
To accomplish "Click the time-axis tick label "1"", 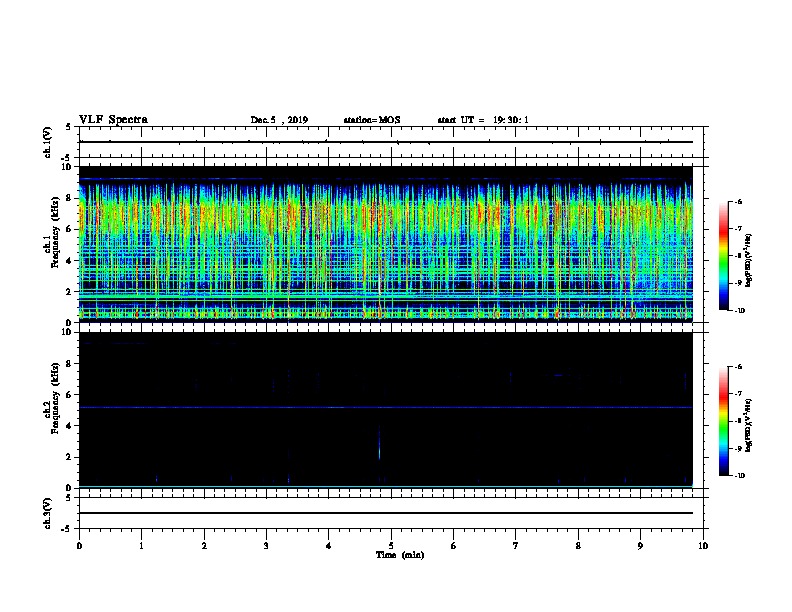I will [x=141, y=545].
